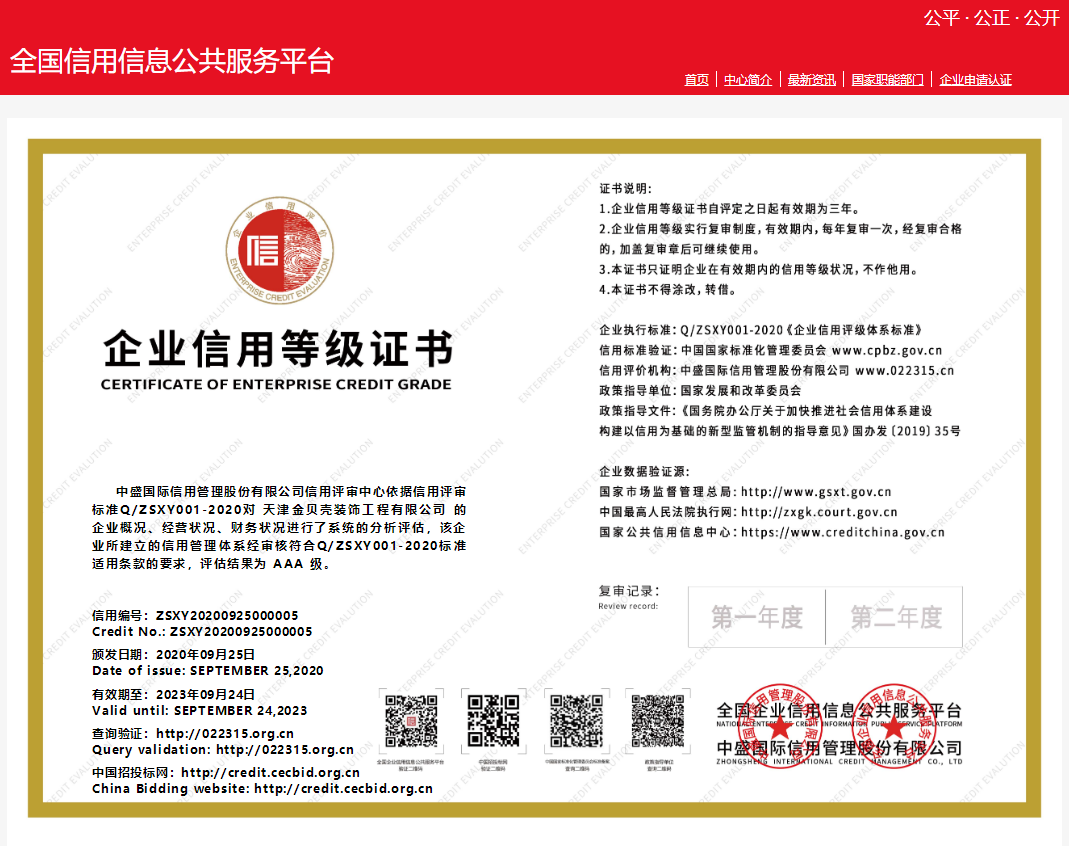
Task: Open the 中心简介 menu item
Action: 748,80
